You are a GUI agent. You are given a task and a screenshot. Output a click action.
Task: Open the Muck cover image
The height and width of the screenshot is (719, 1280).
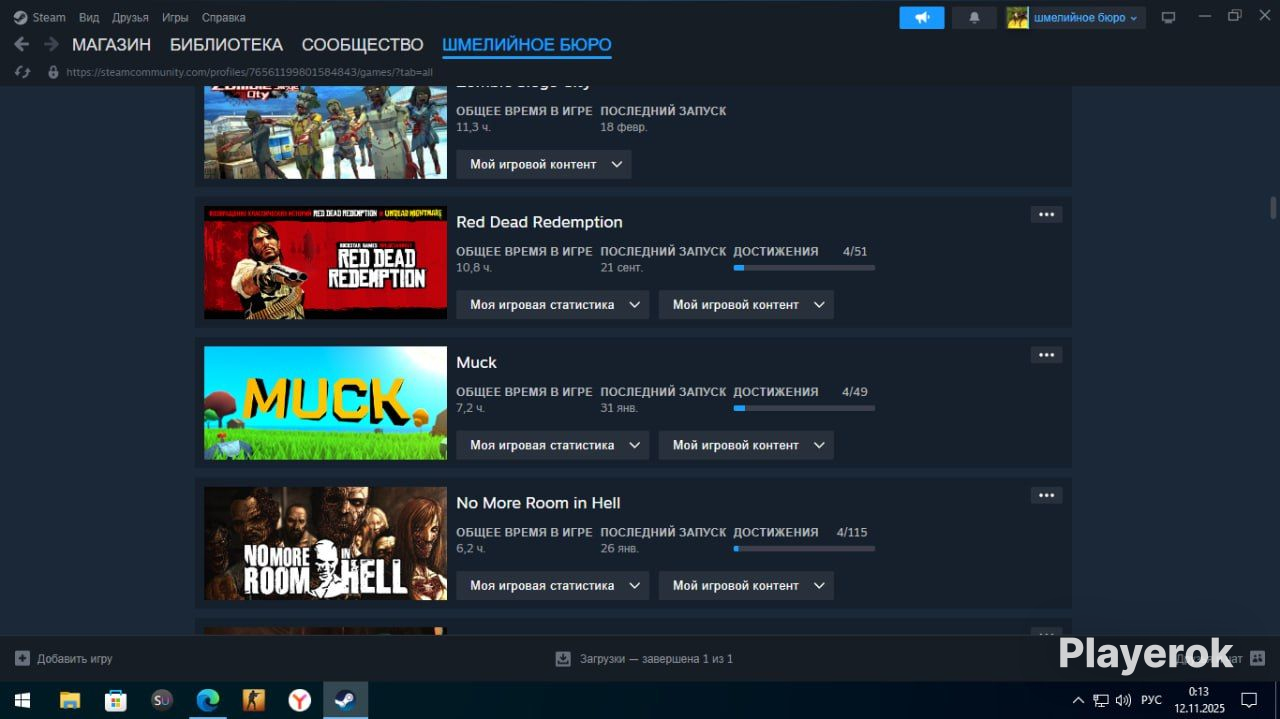[x=325, y=403]
